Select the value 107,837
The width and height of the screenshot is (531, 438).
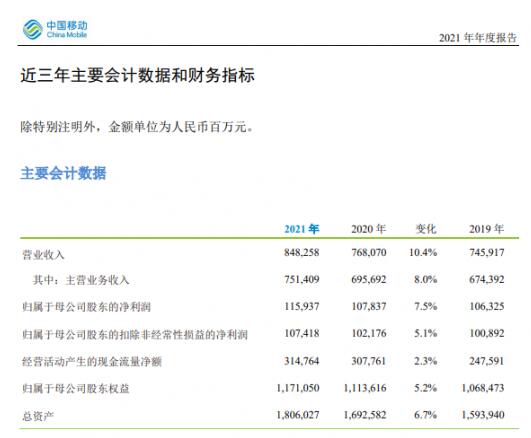(x=369, y=307)
